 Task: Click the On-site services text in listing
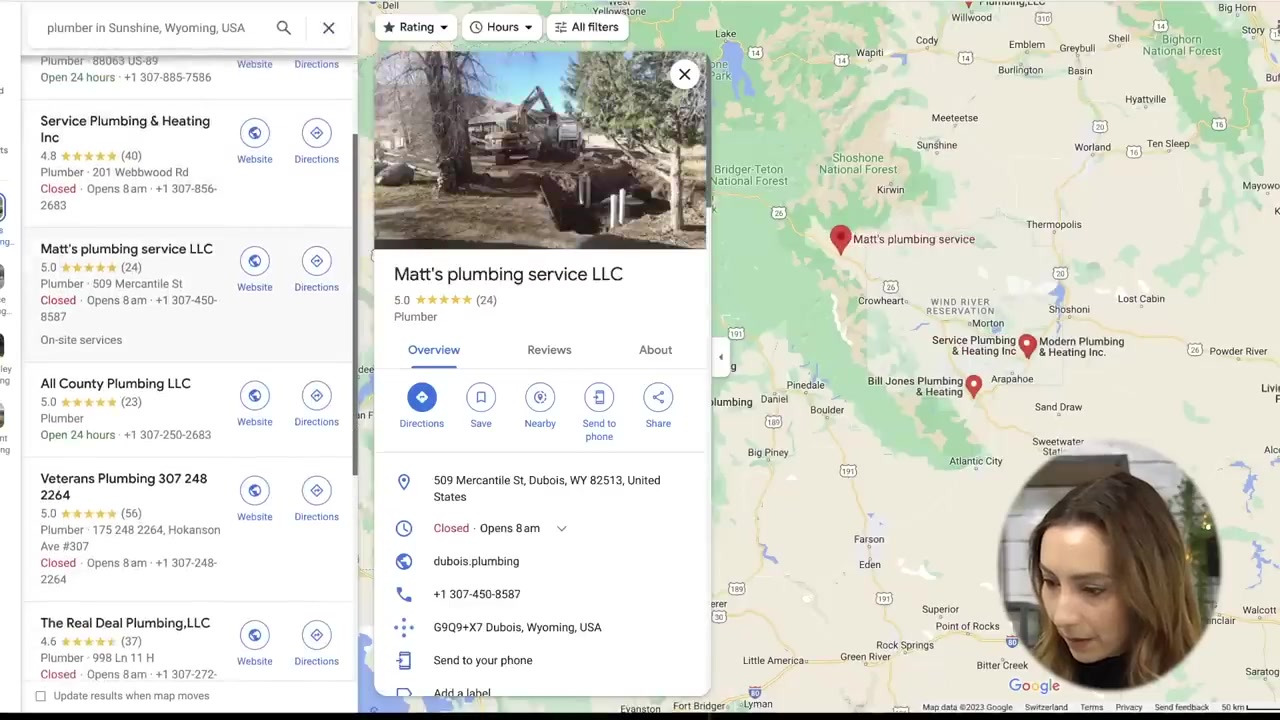81,340
